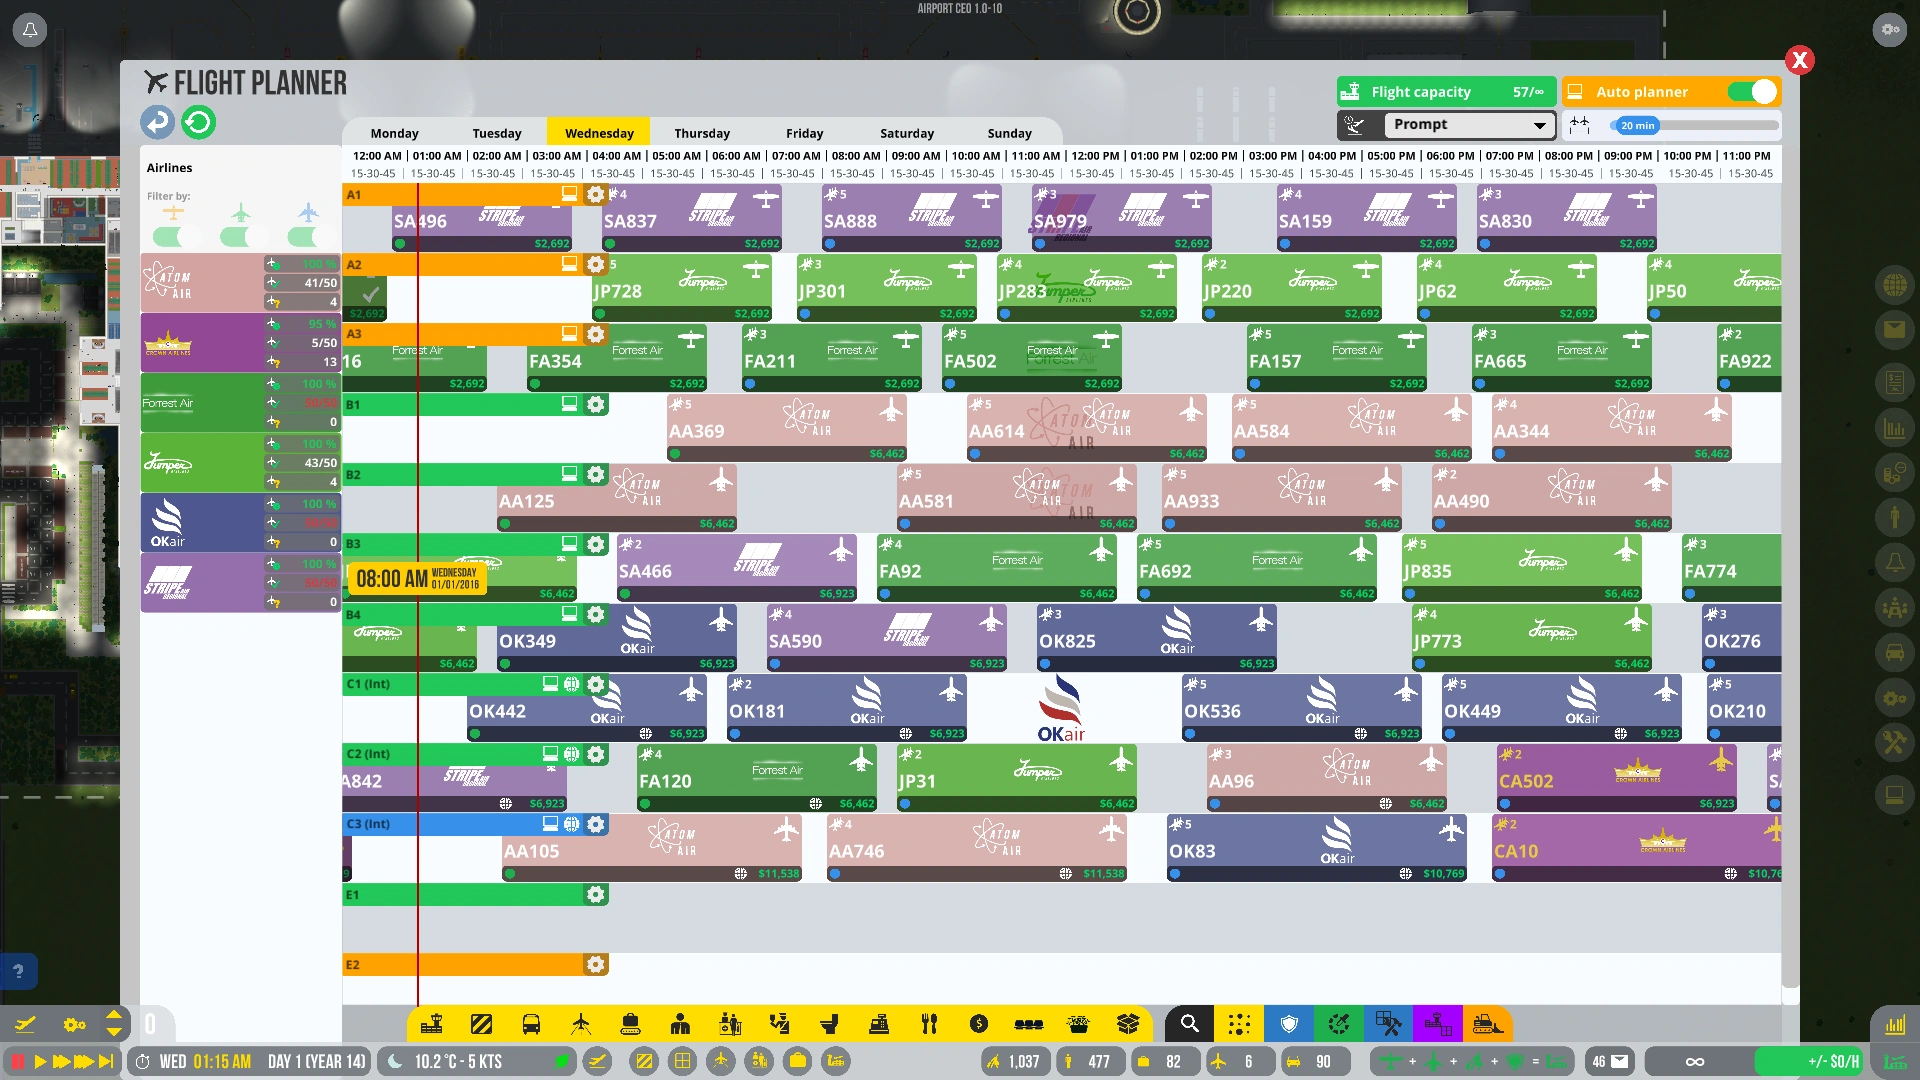Select the bus transport build icon
This screenshot has height=1080, width=1920.
[531, 1024]
